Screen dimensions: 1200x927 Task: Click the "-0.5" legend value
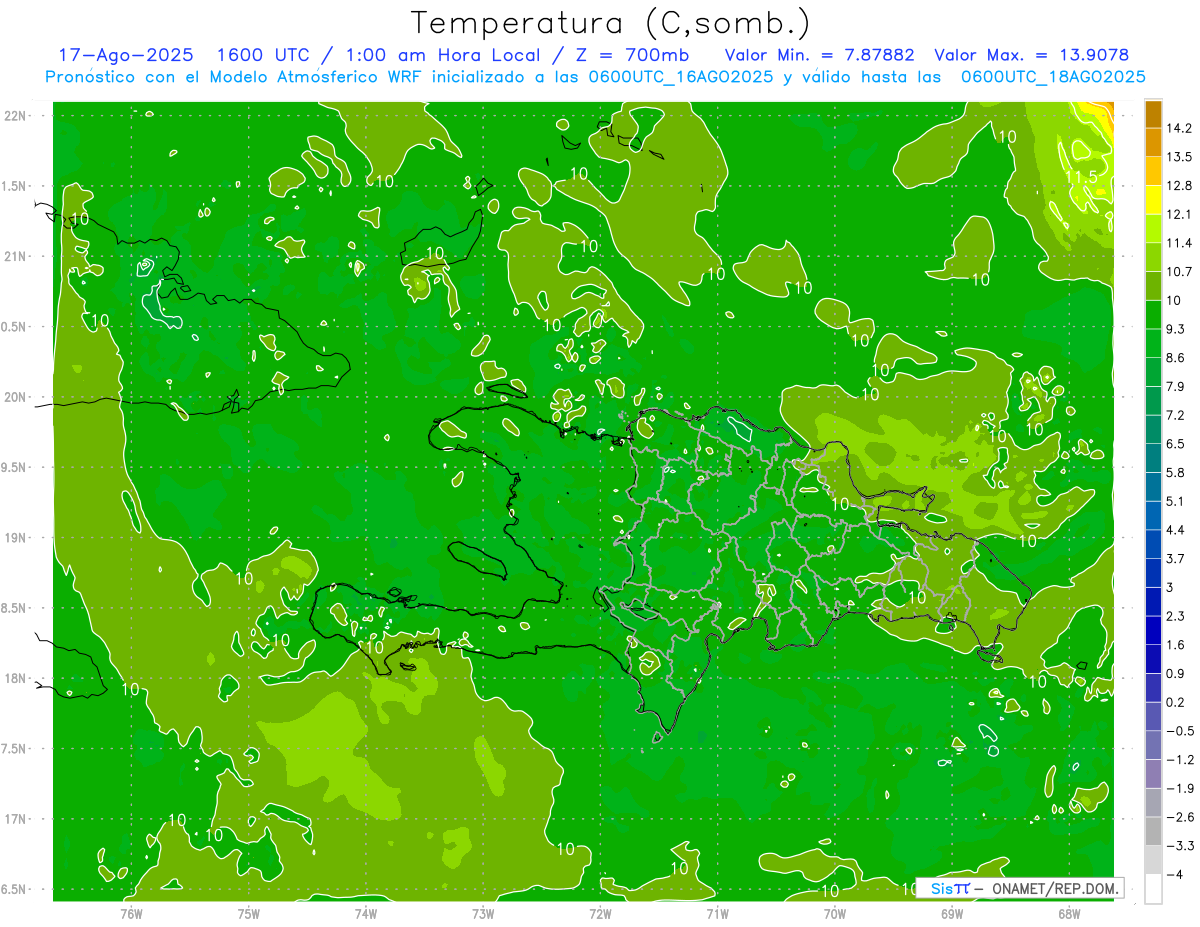tap(1180, 731)
